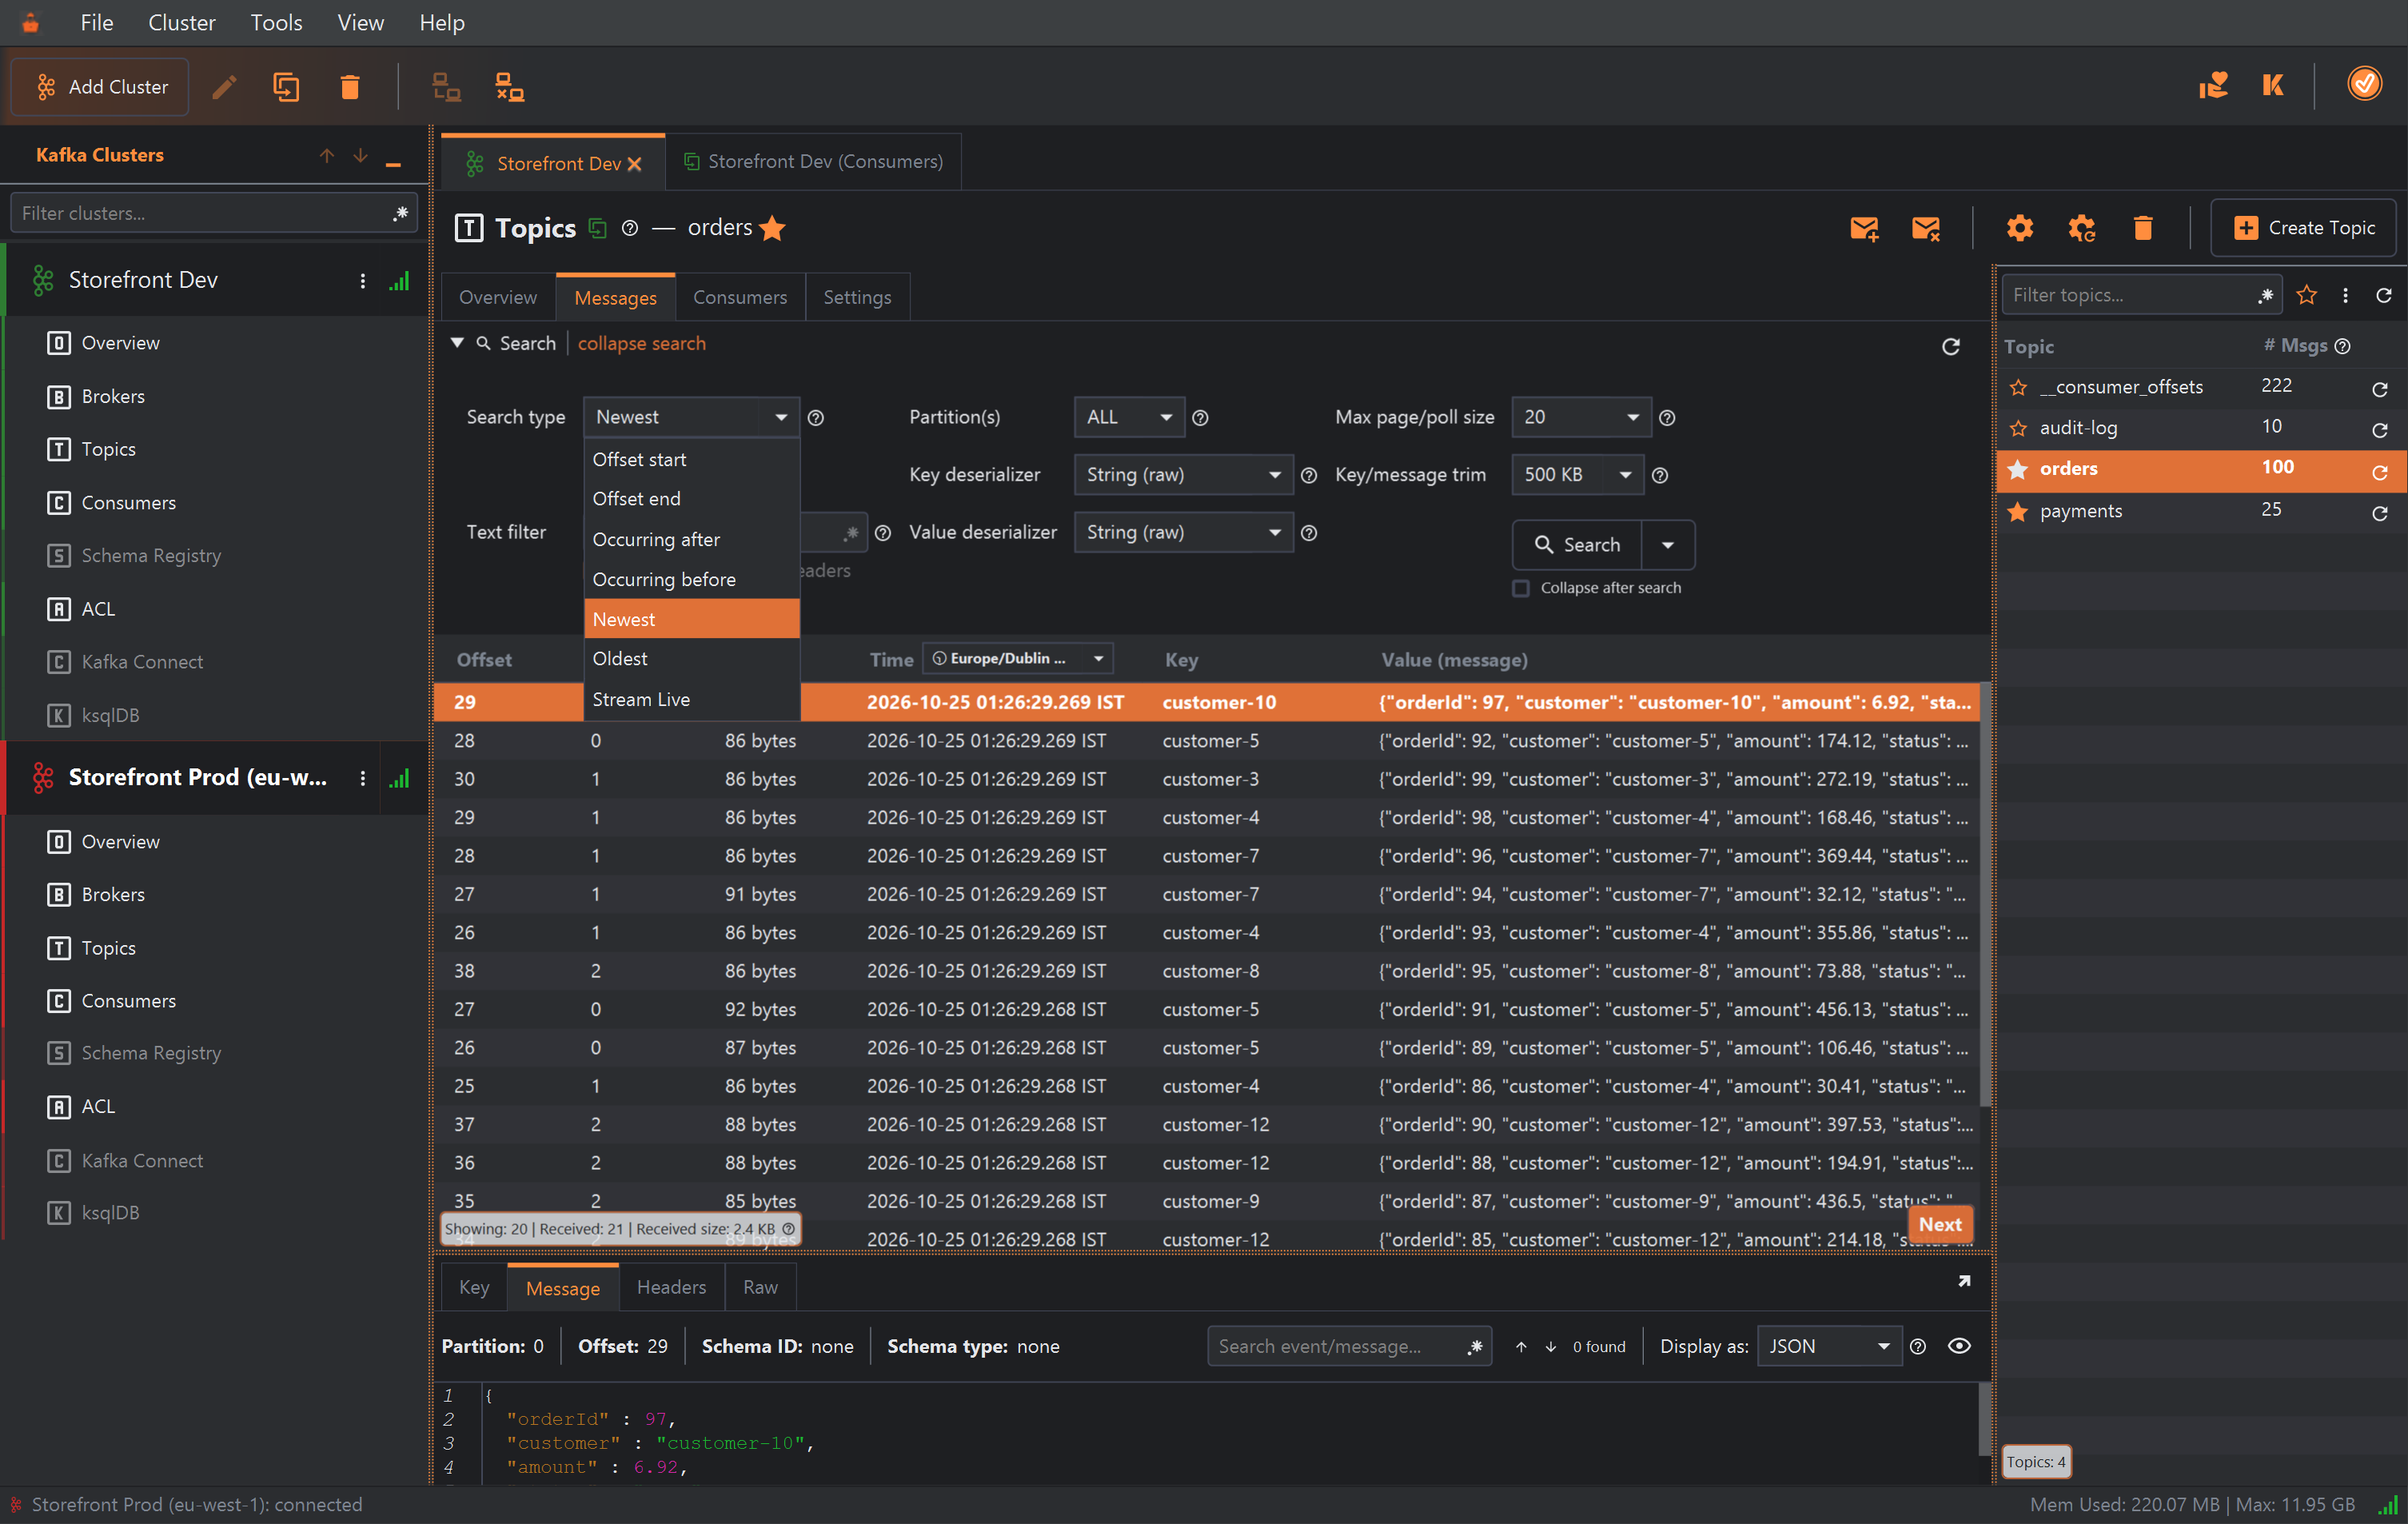Open the Search button split arrow
This screenshot has height=1524, width=2408.
coord(1667,544)
